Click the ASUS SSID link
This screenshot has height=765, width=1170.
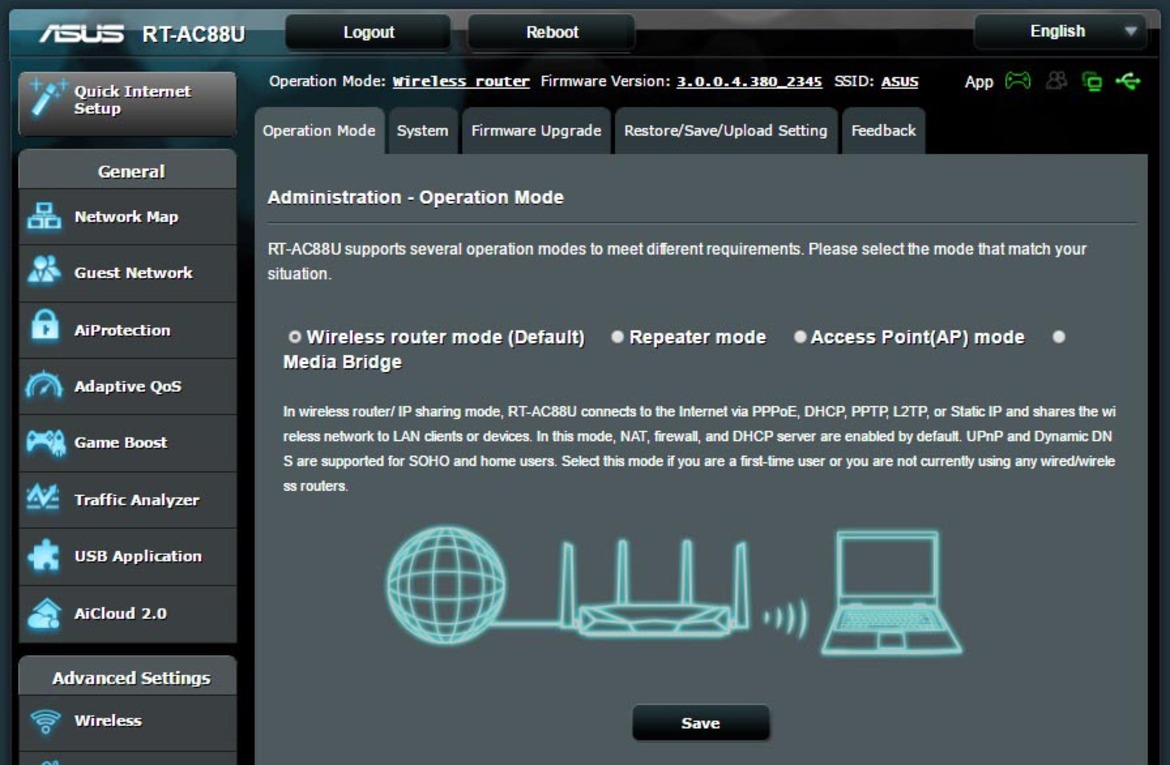tap(900, 81)
